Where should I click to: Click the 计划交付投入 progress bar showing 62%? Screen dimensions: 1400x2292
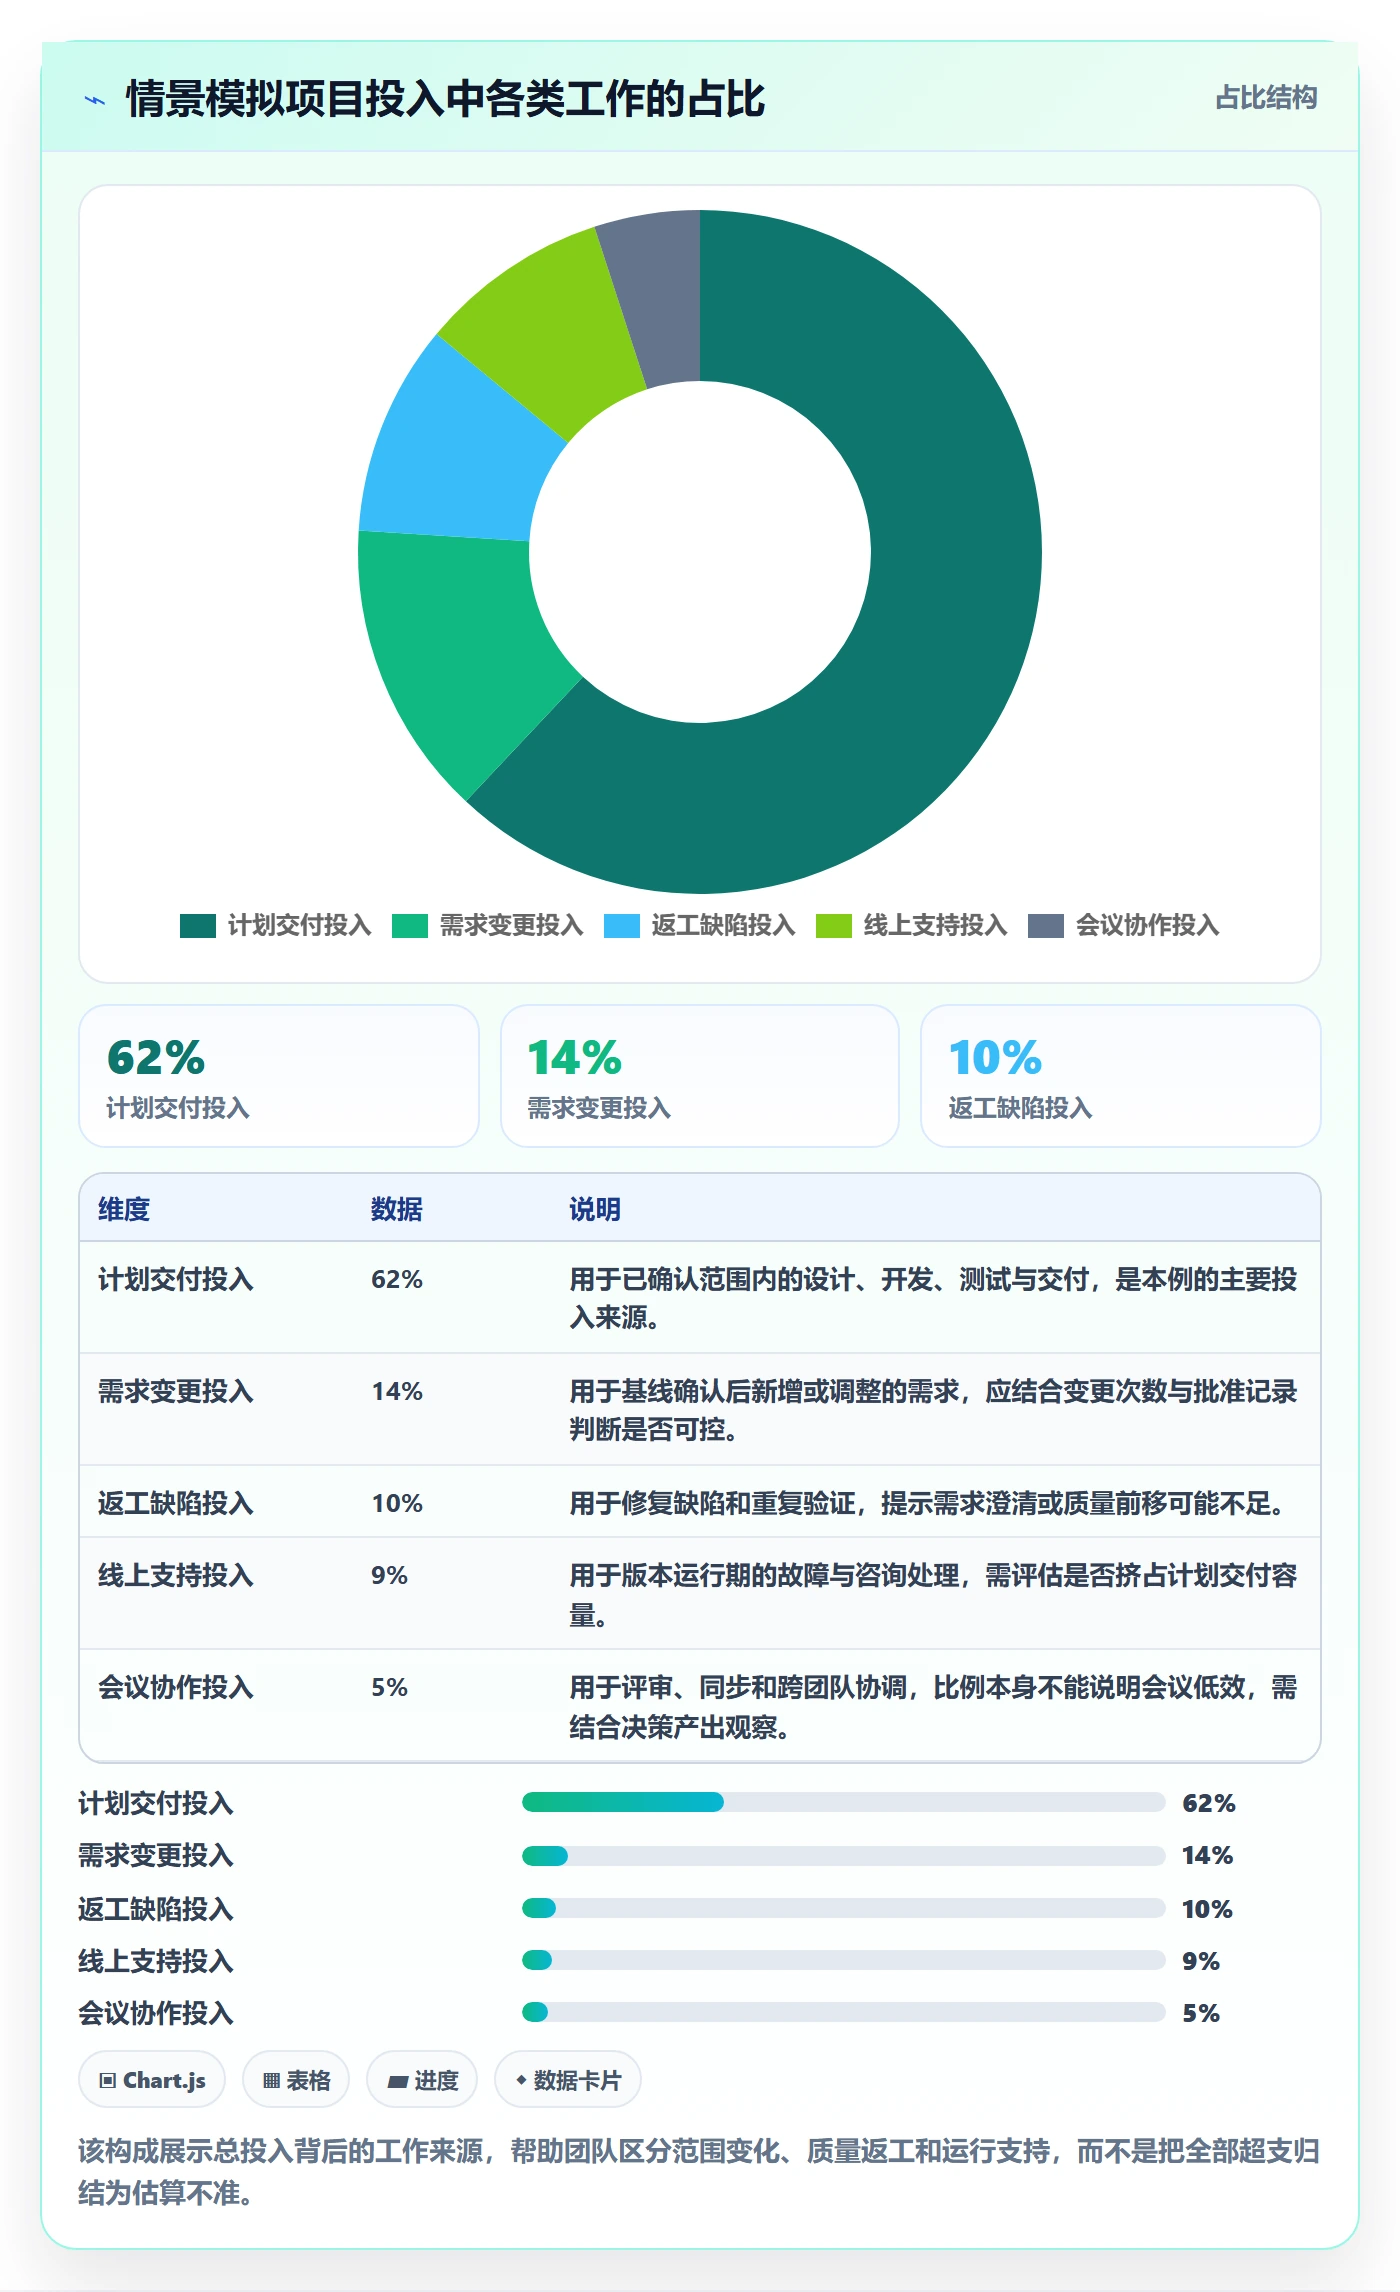tap(843, 1802)
